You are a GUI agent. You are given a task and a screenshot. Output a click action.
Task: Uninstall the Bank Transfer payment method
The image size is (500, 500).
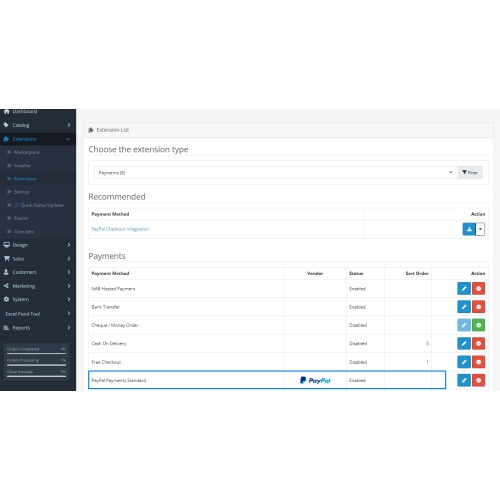click(x=478, y=307)
